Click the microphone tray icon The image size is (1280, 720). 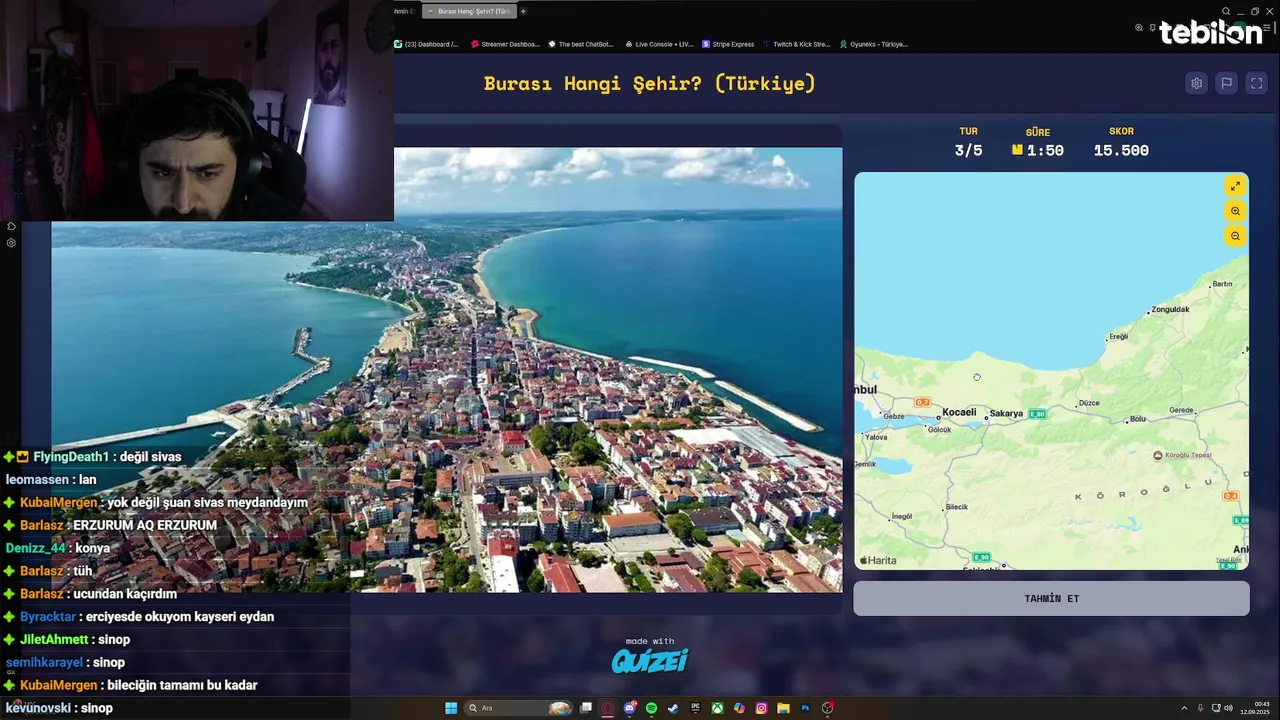(1201, 708)
